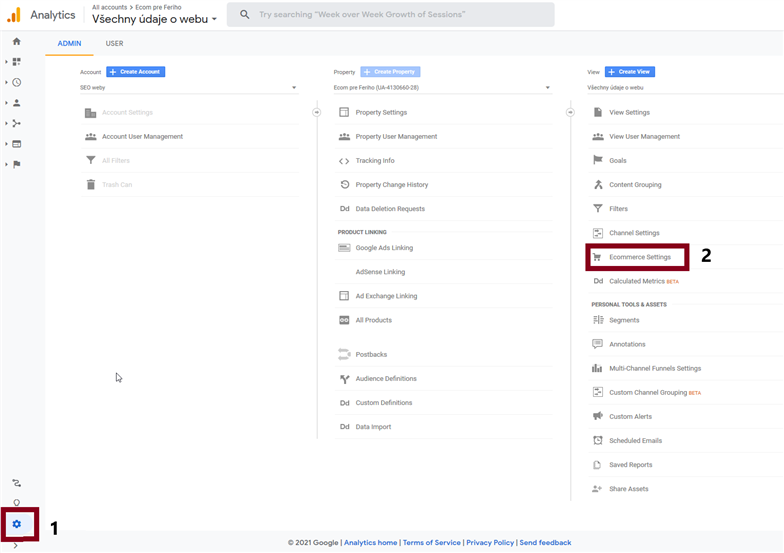Click the Trash Can icon
This screenshot has width=784, height=553.
(90, 184)
